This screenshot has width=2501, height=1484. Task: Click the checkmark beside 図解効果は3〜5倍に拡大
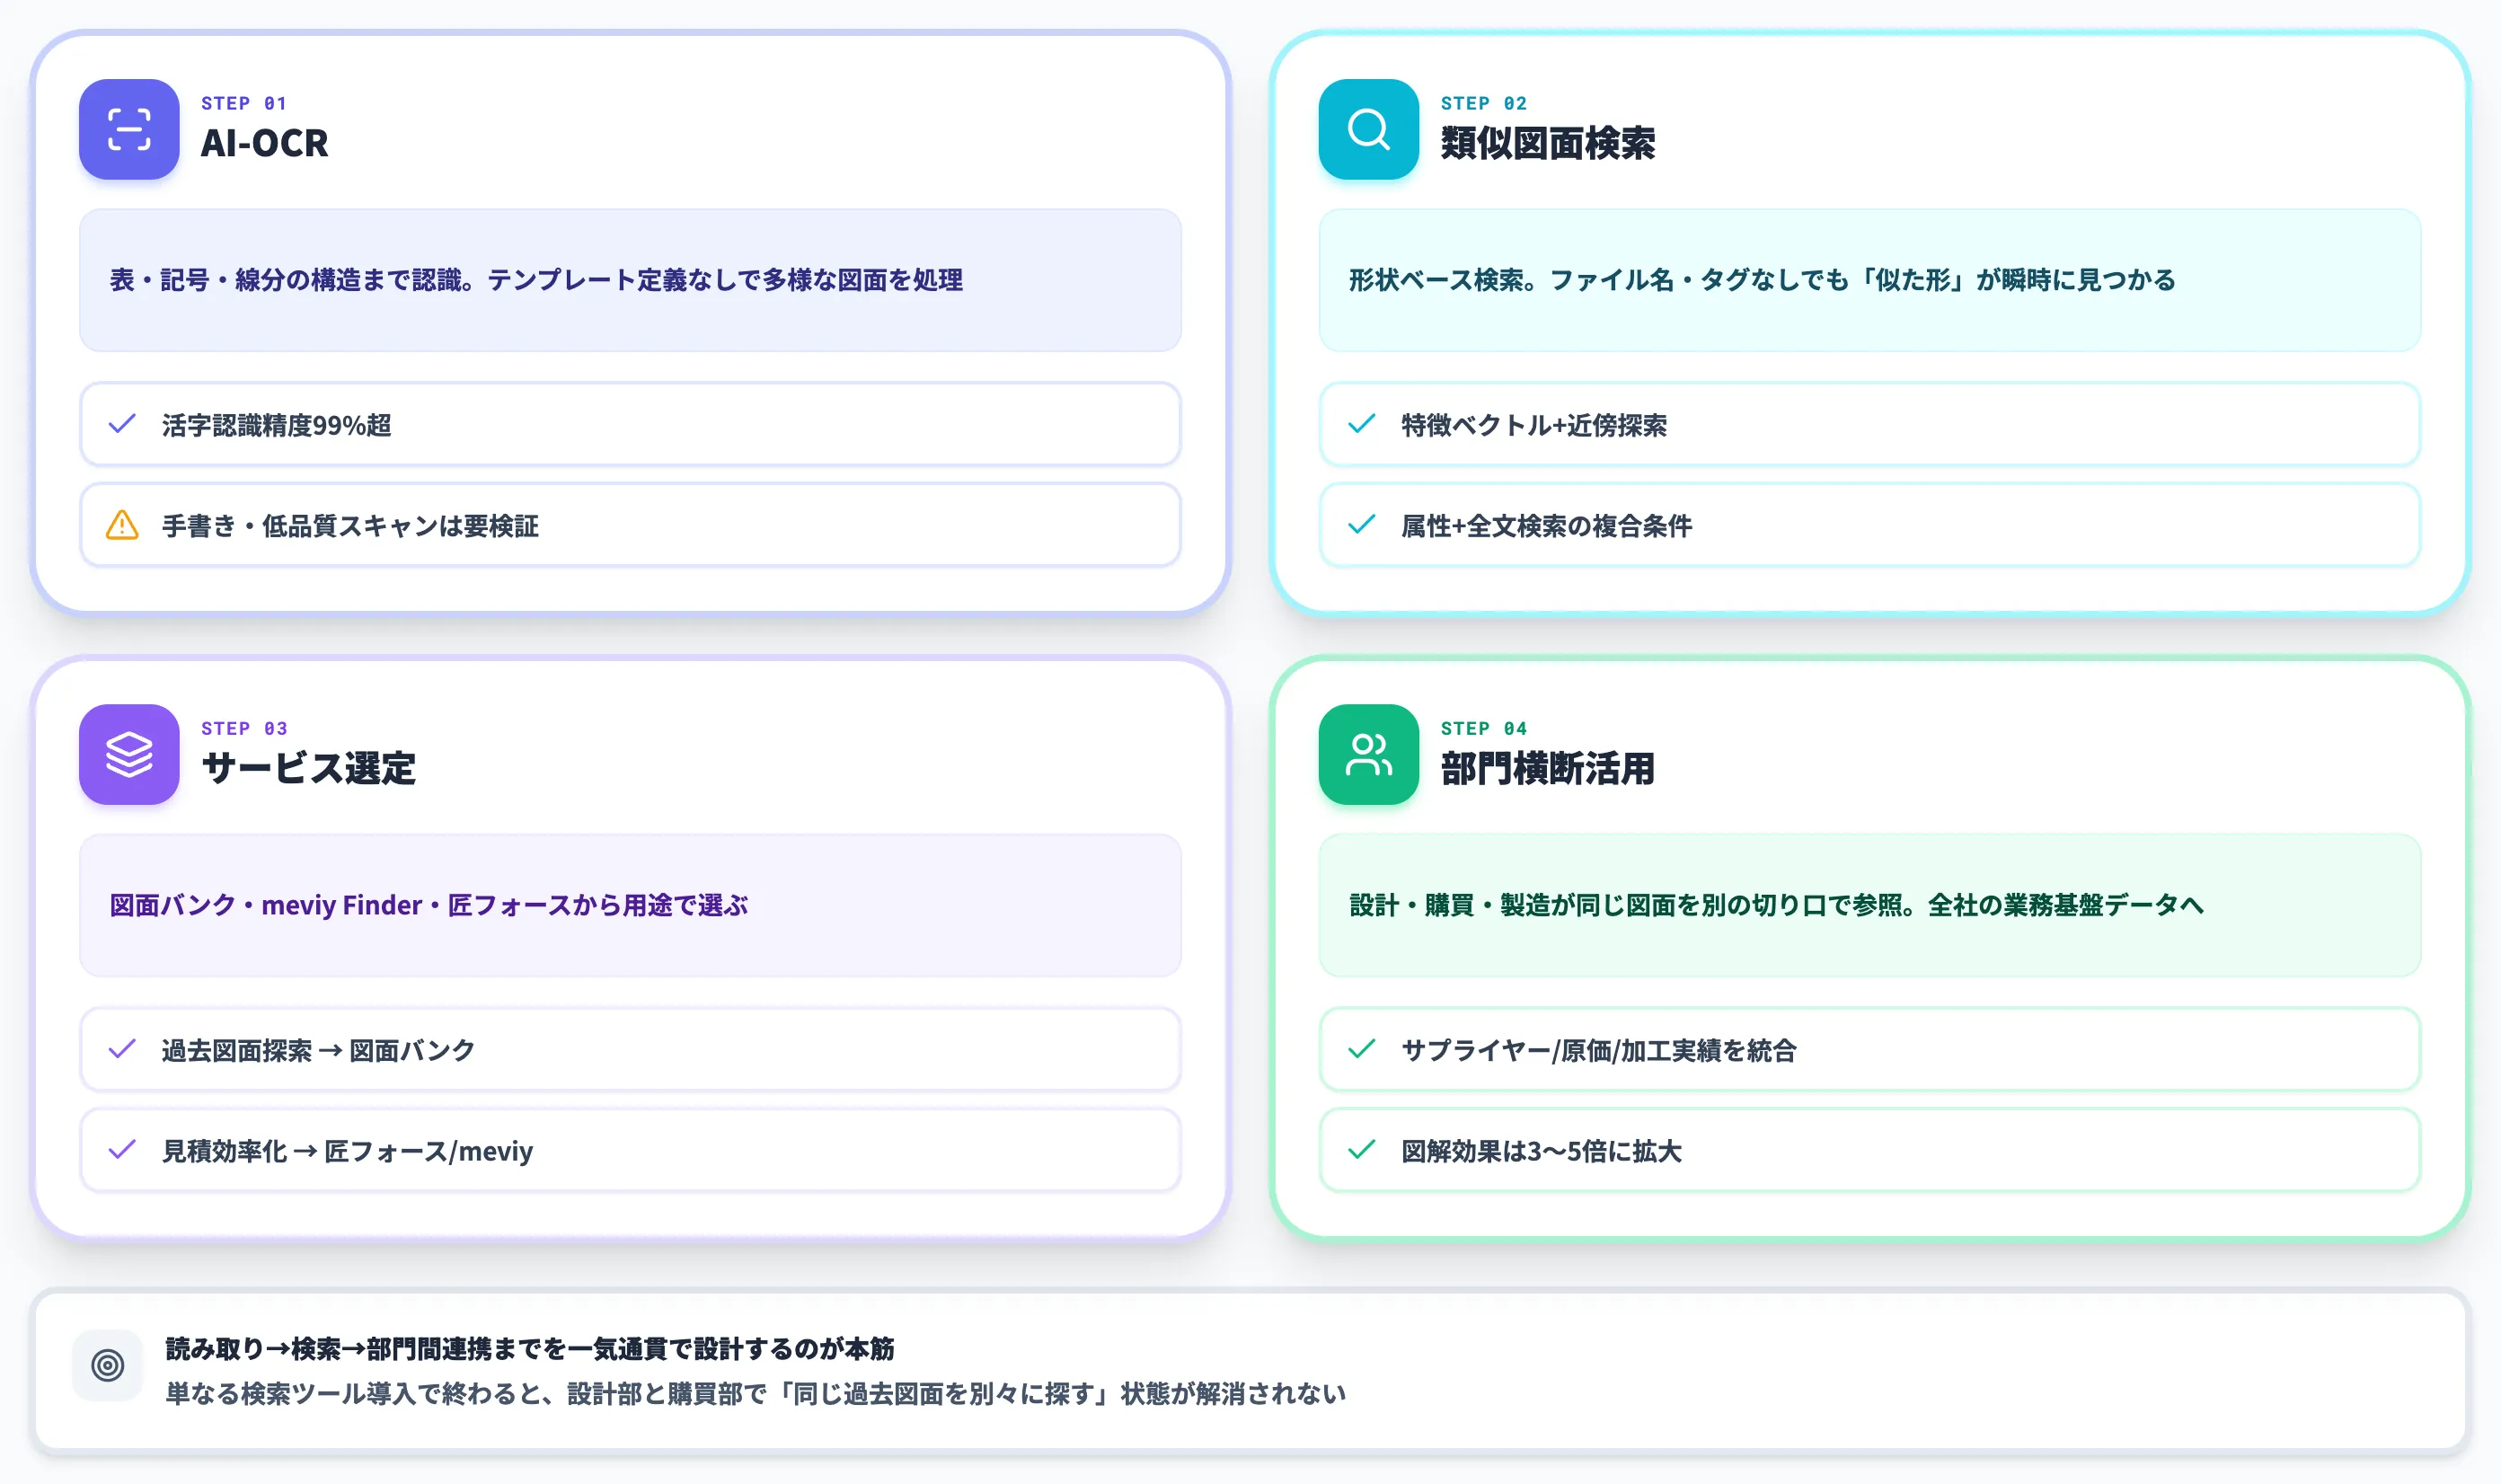[x=1361, y=1150]
